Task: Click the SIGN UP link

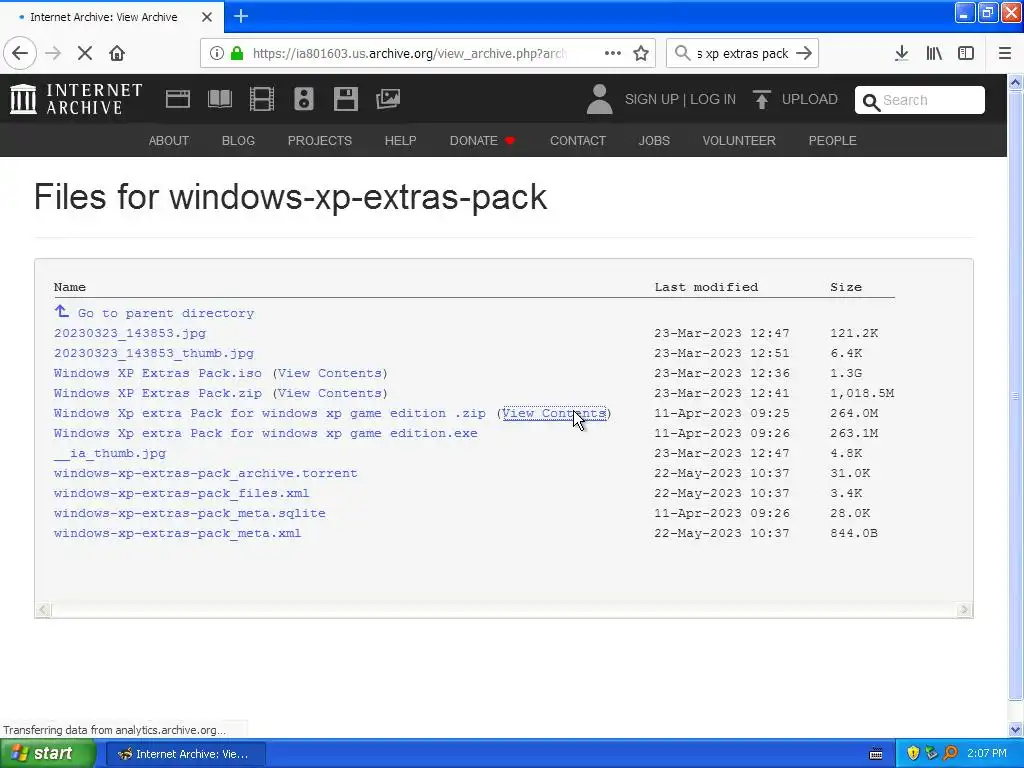Action: pos(652,99)
